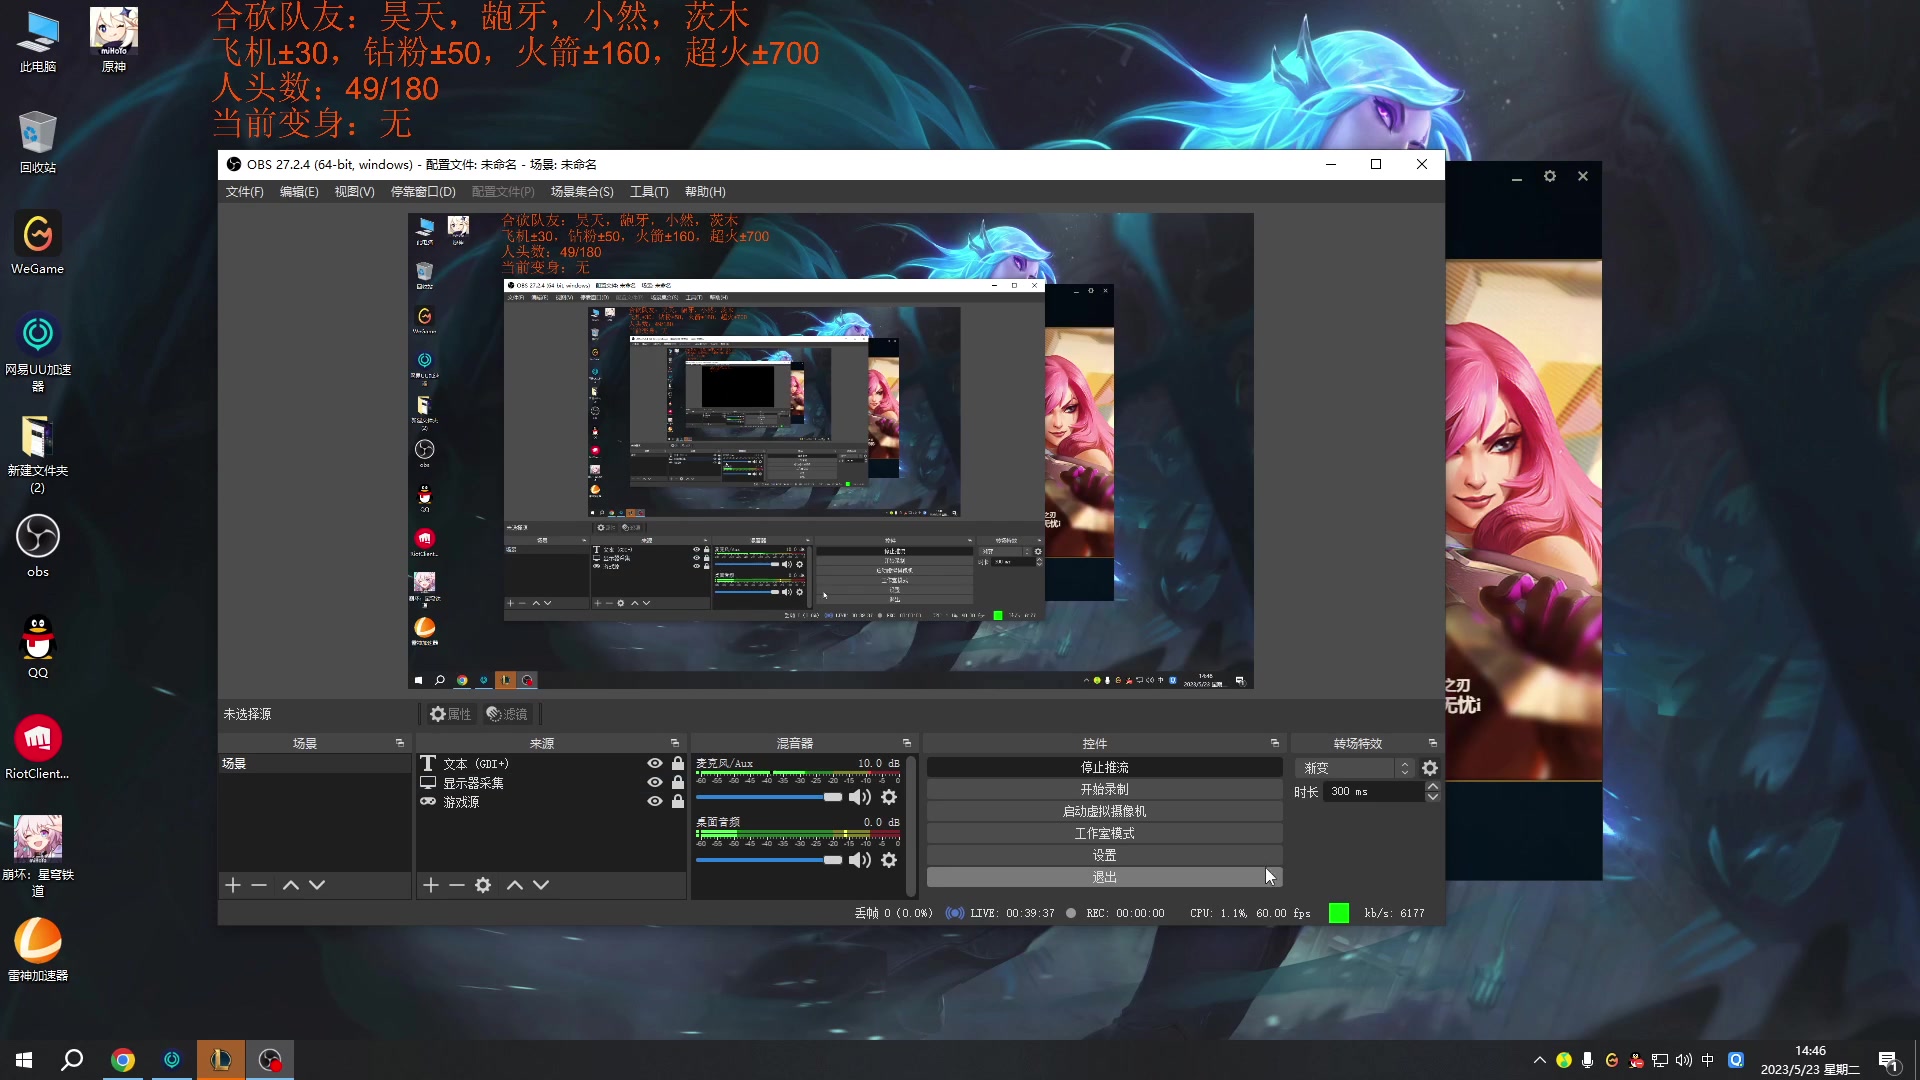The image size is (1920, 1080).
Task: Open the 文件(F) menu
Action: 244,192
